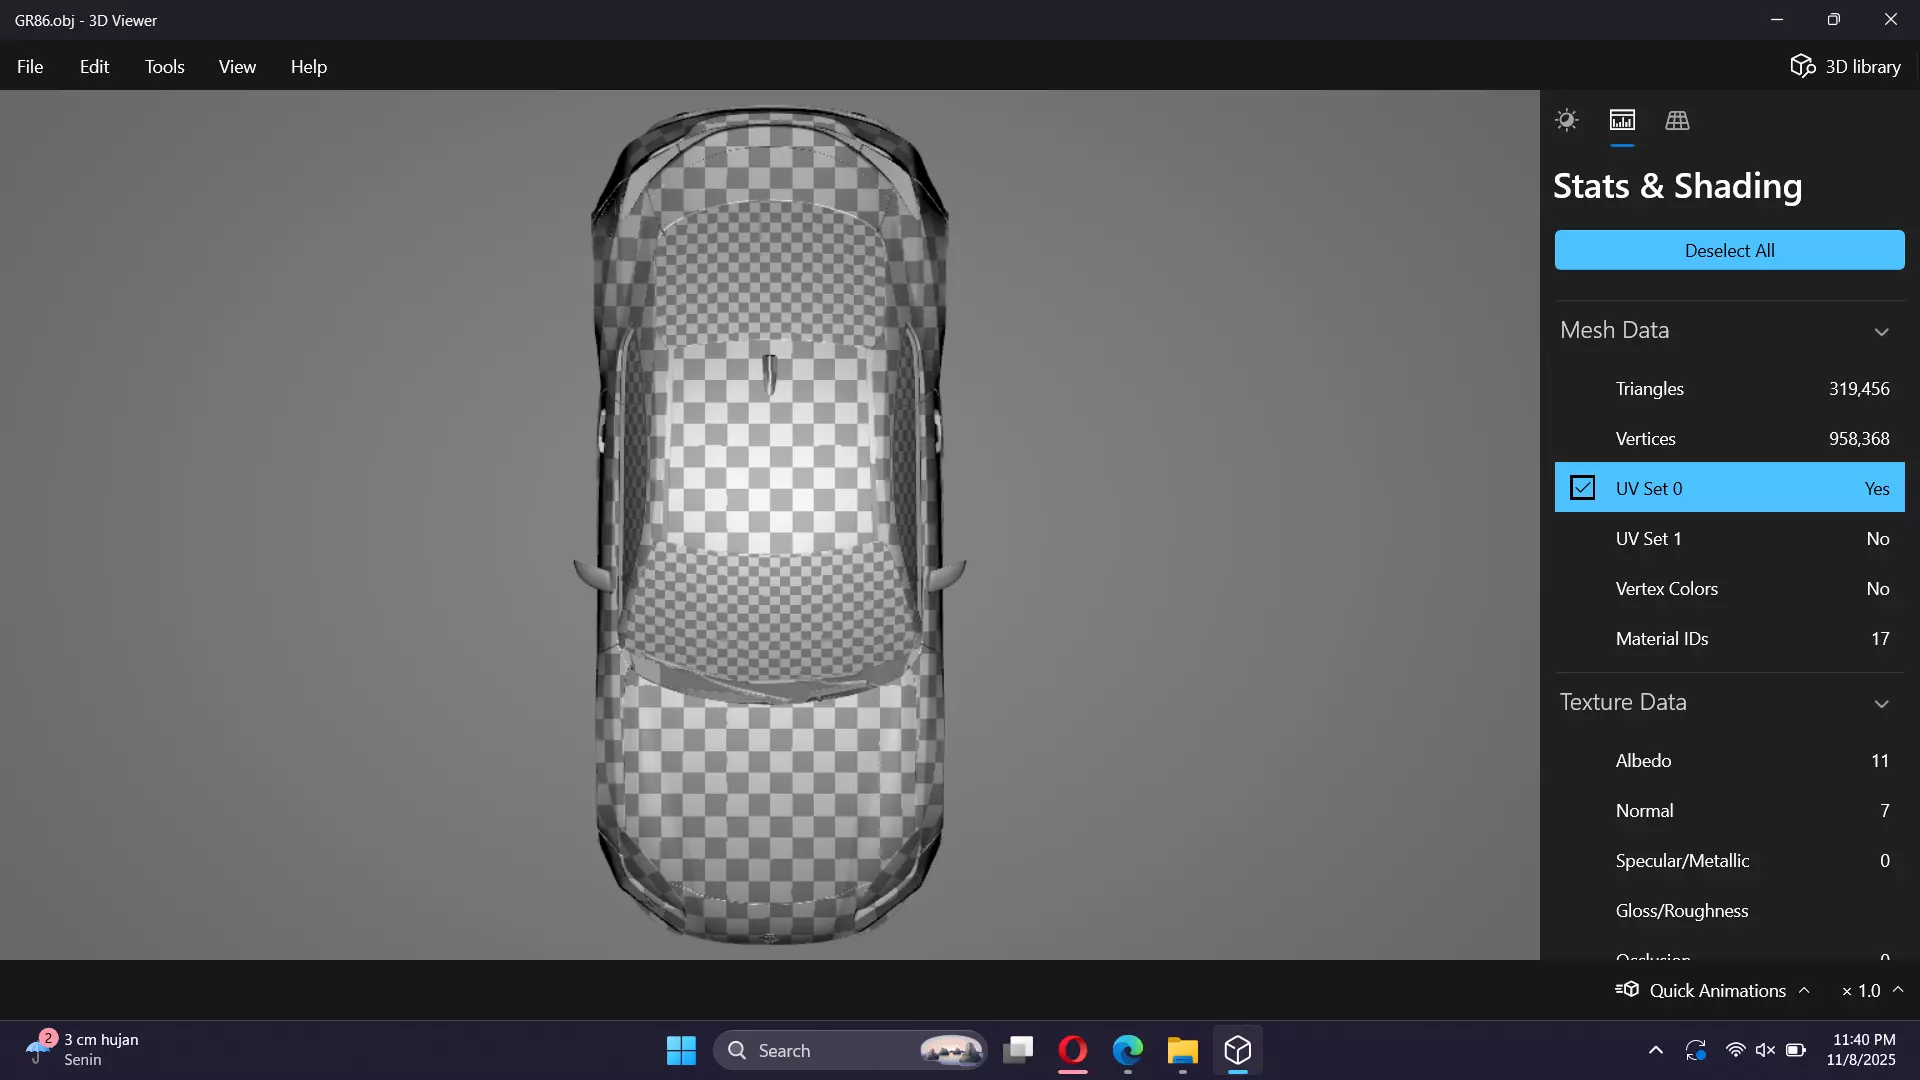This screenshot has width=1920, height=1080.
Task: Open the 3D library
Action: tap(1845, 67)
